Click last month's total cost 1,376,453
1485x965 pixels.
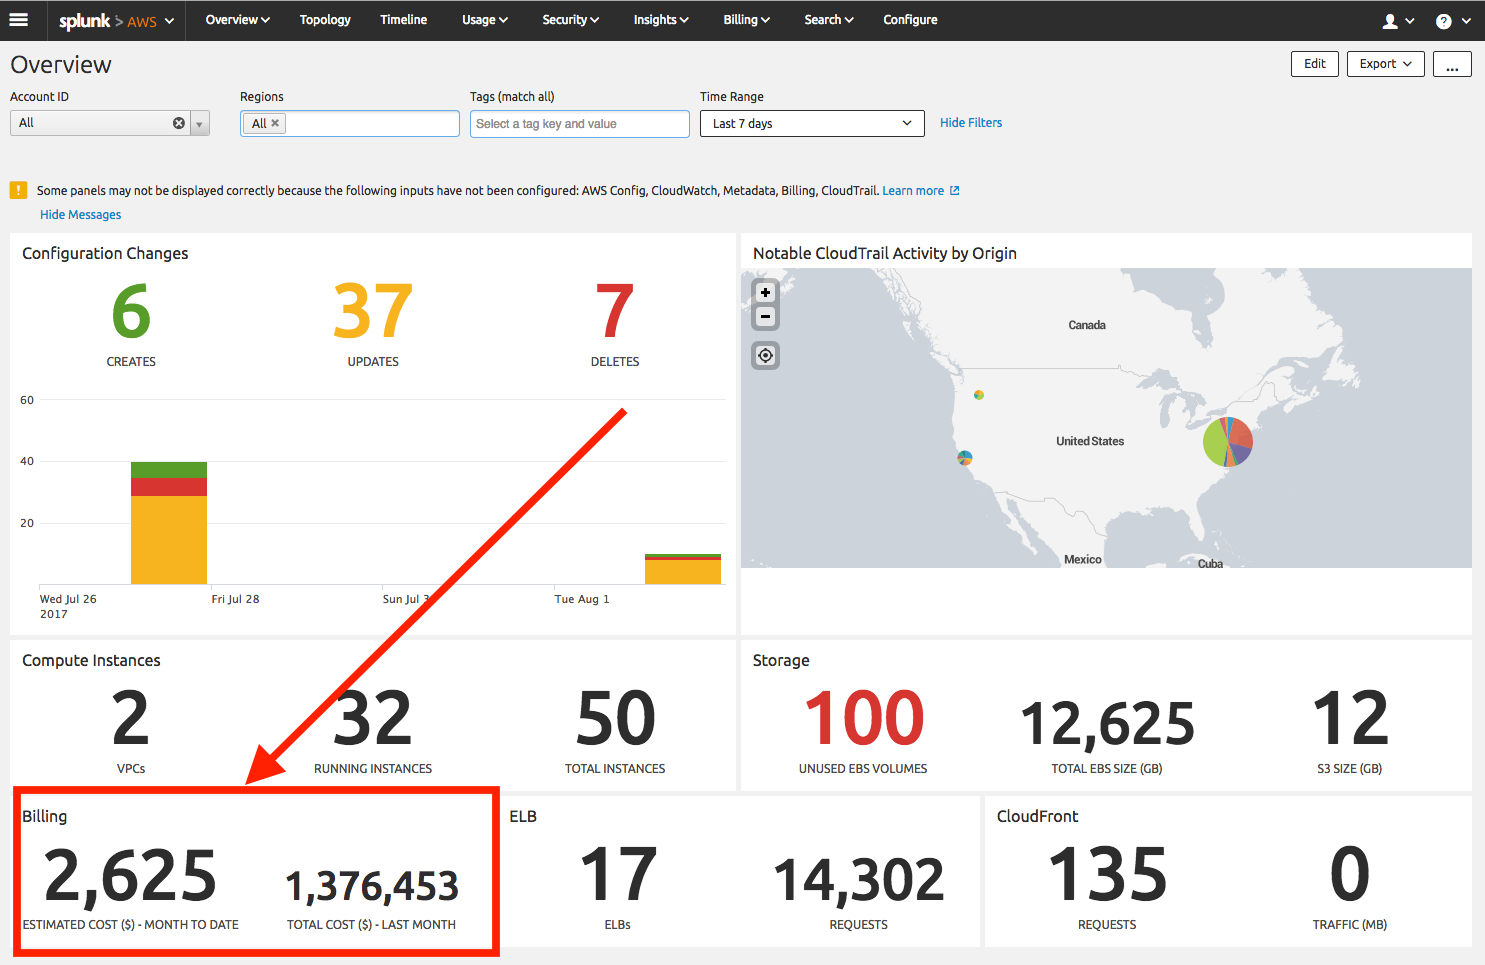click(371, 886)
